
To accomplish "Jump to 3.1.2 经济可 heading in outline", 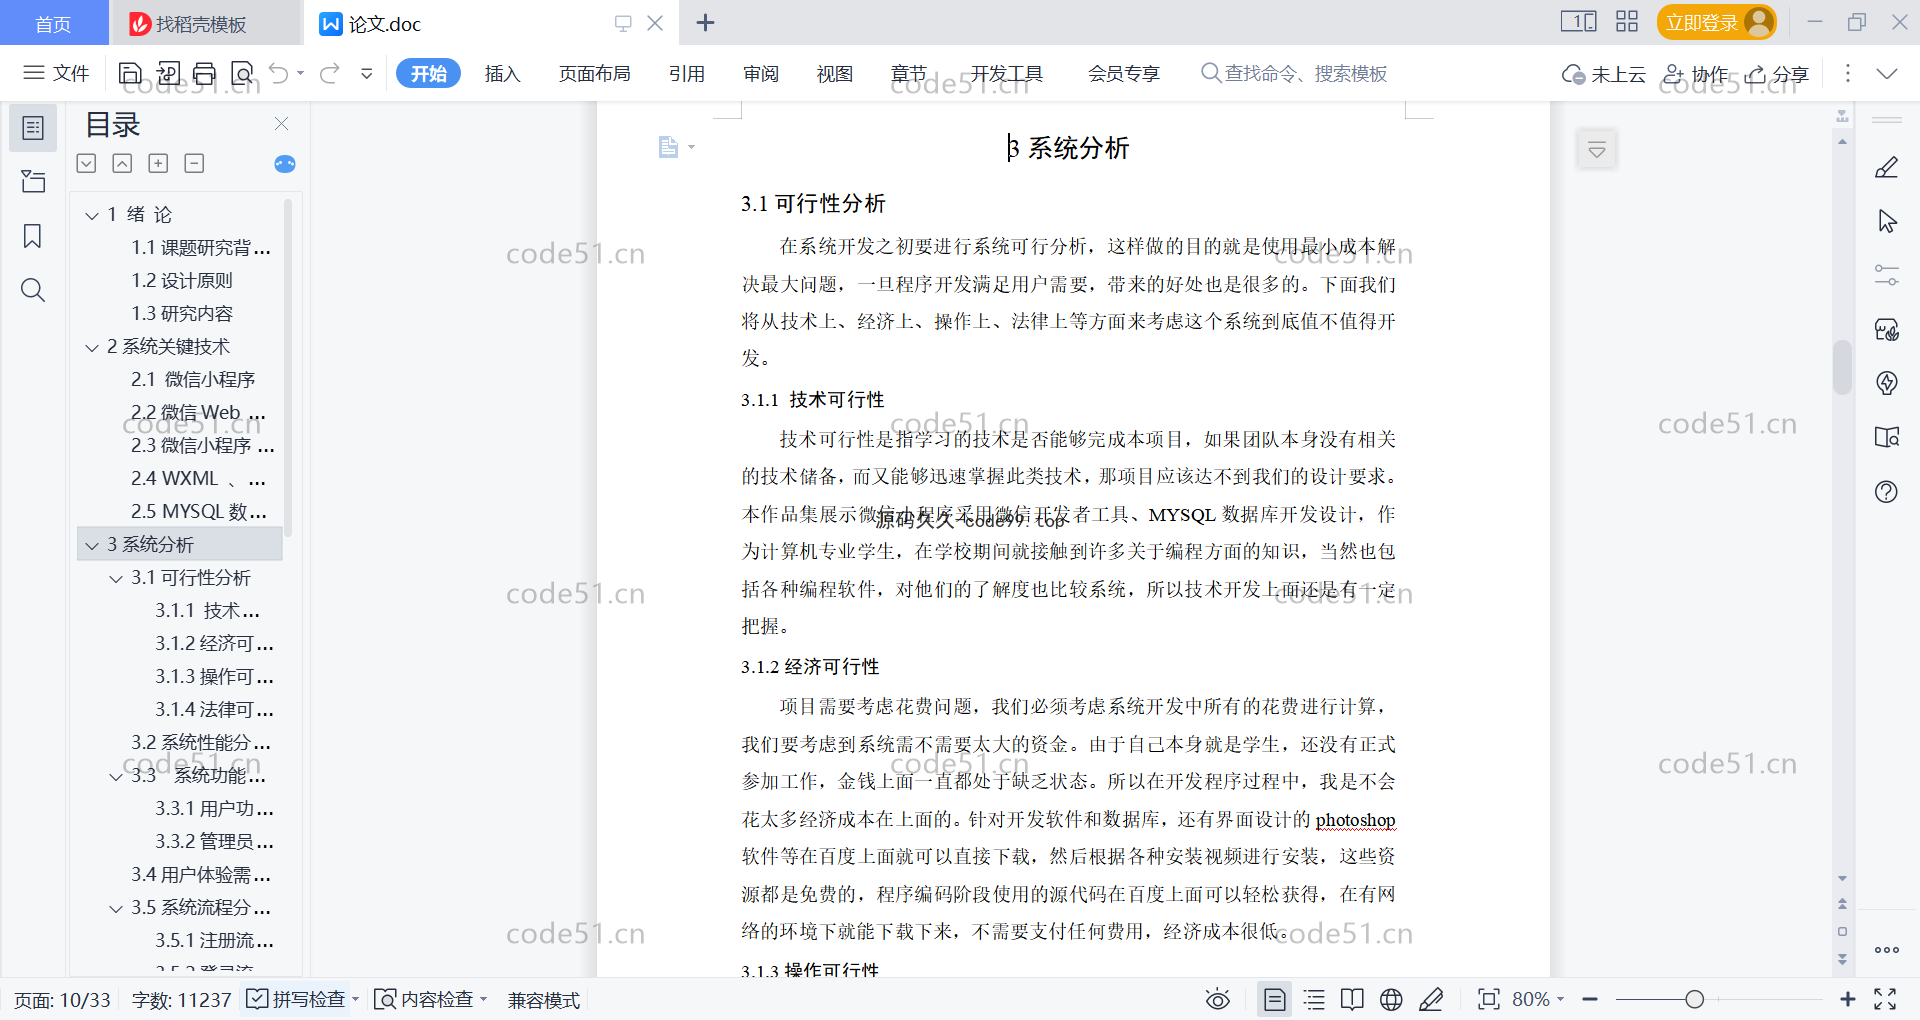I will click(x=214, y=644).
